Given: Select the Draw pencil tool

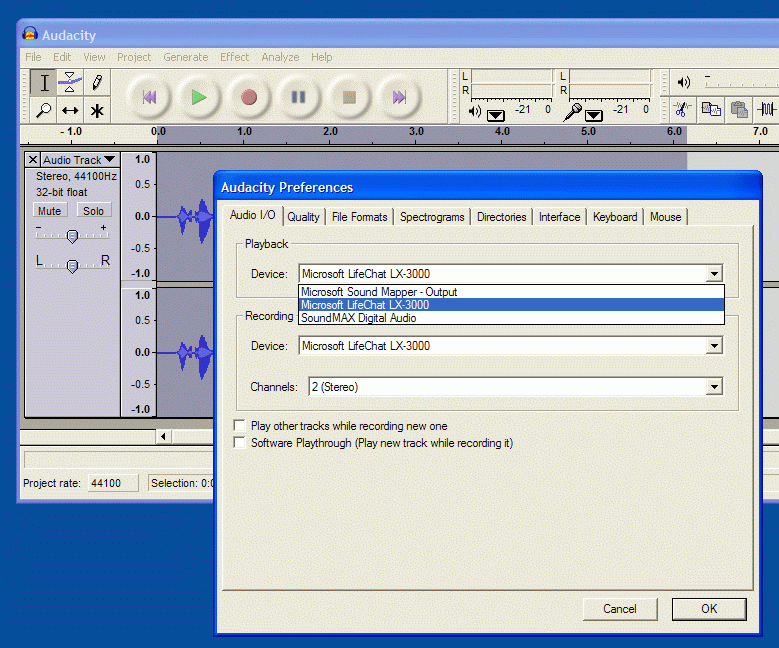Looking at the screenshot, I should [x=97, y=82].
